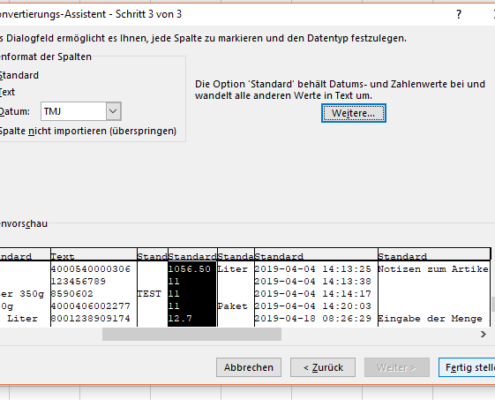
Task: Select the Liter/Paket units column
Action: [x=236, y=287]
